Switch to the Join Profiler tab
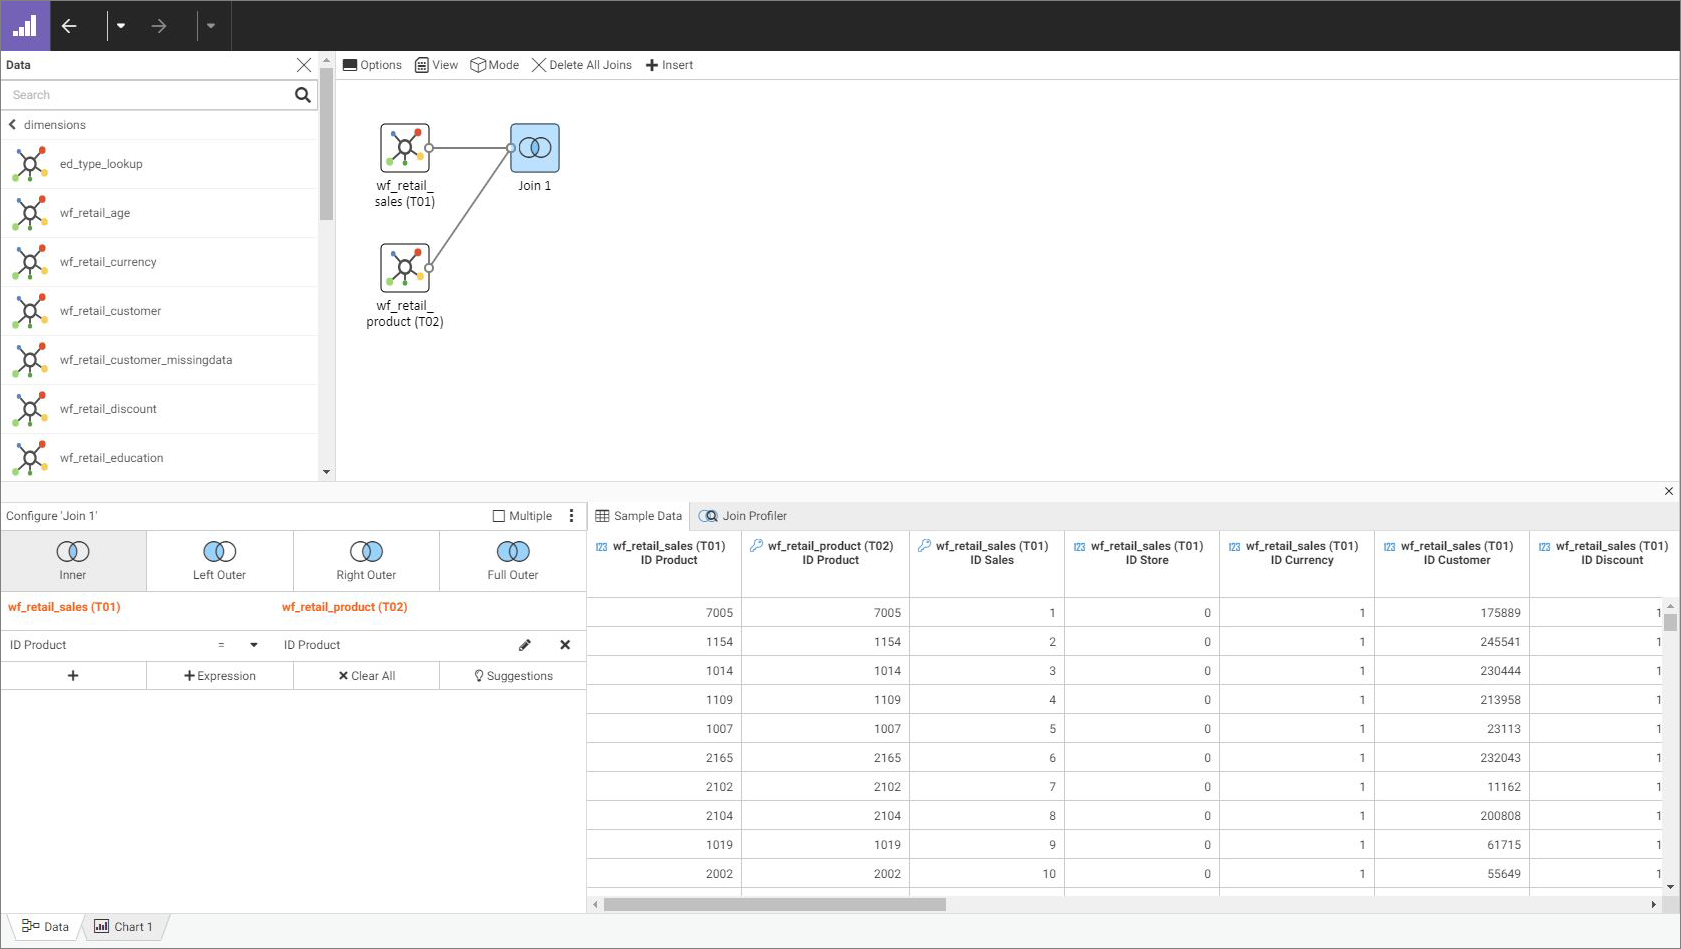Image resolution: width=1681 pixels, height=949 pixels. [x=743, y=516]
